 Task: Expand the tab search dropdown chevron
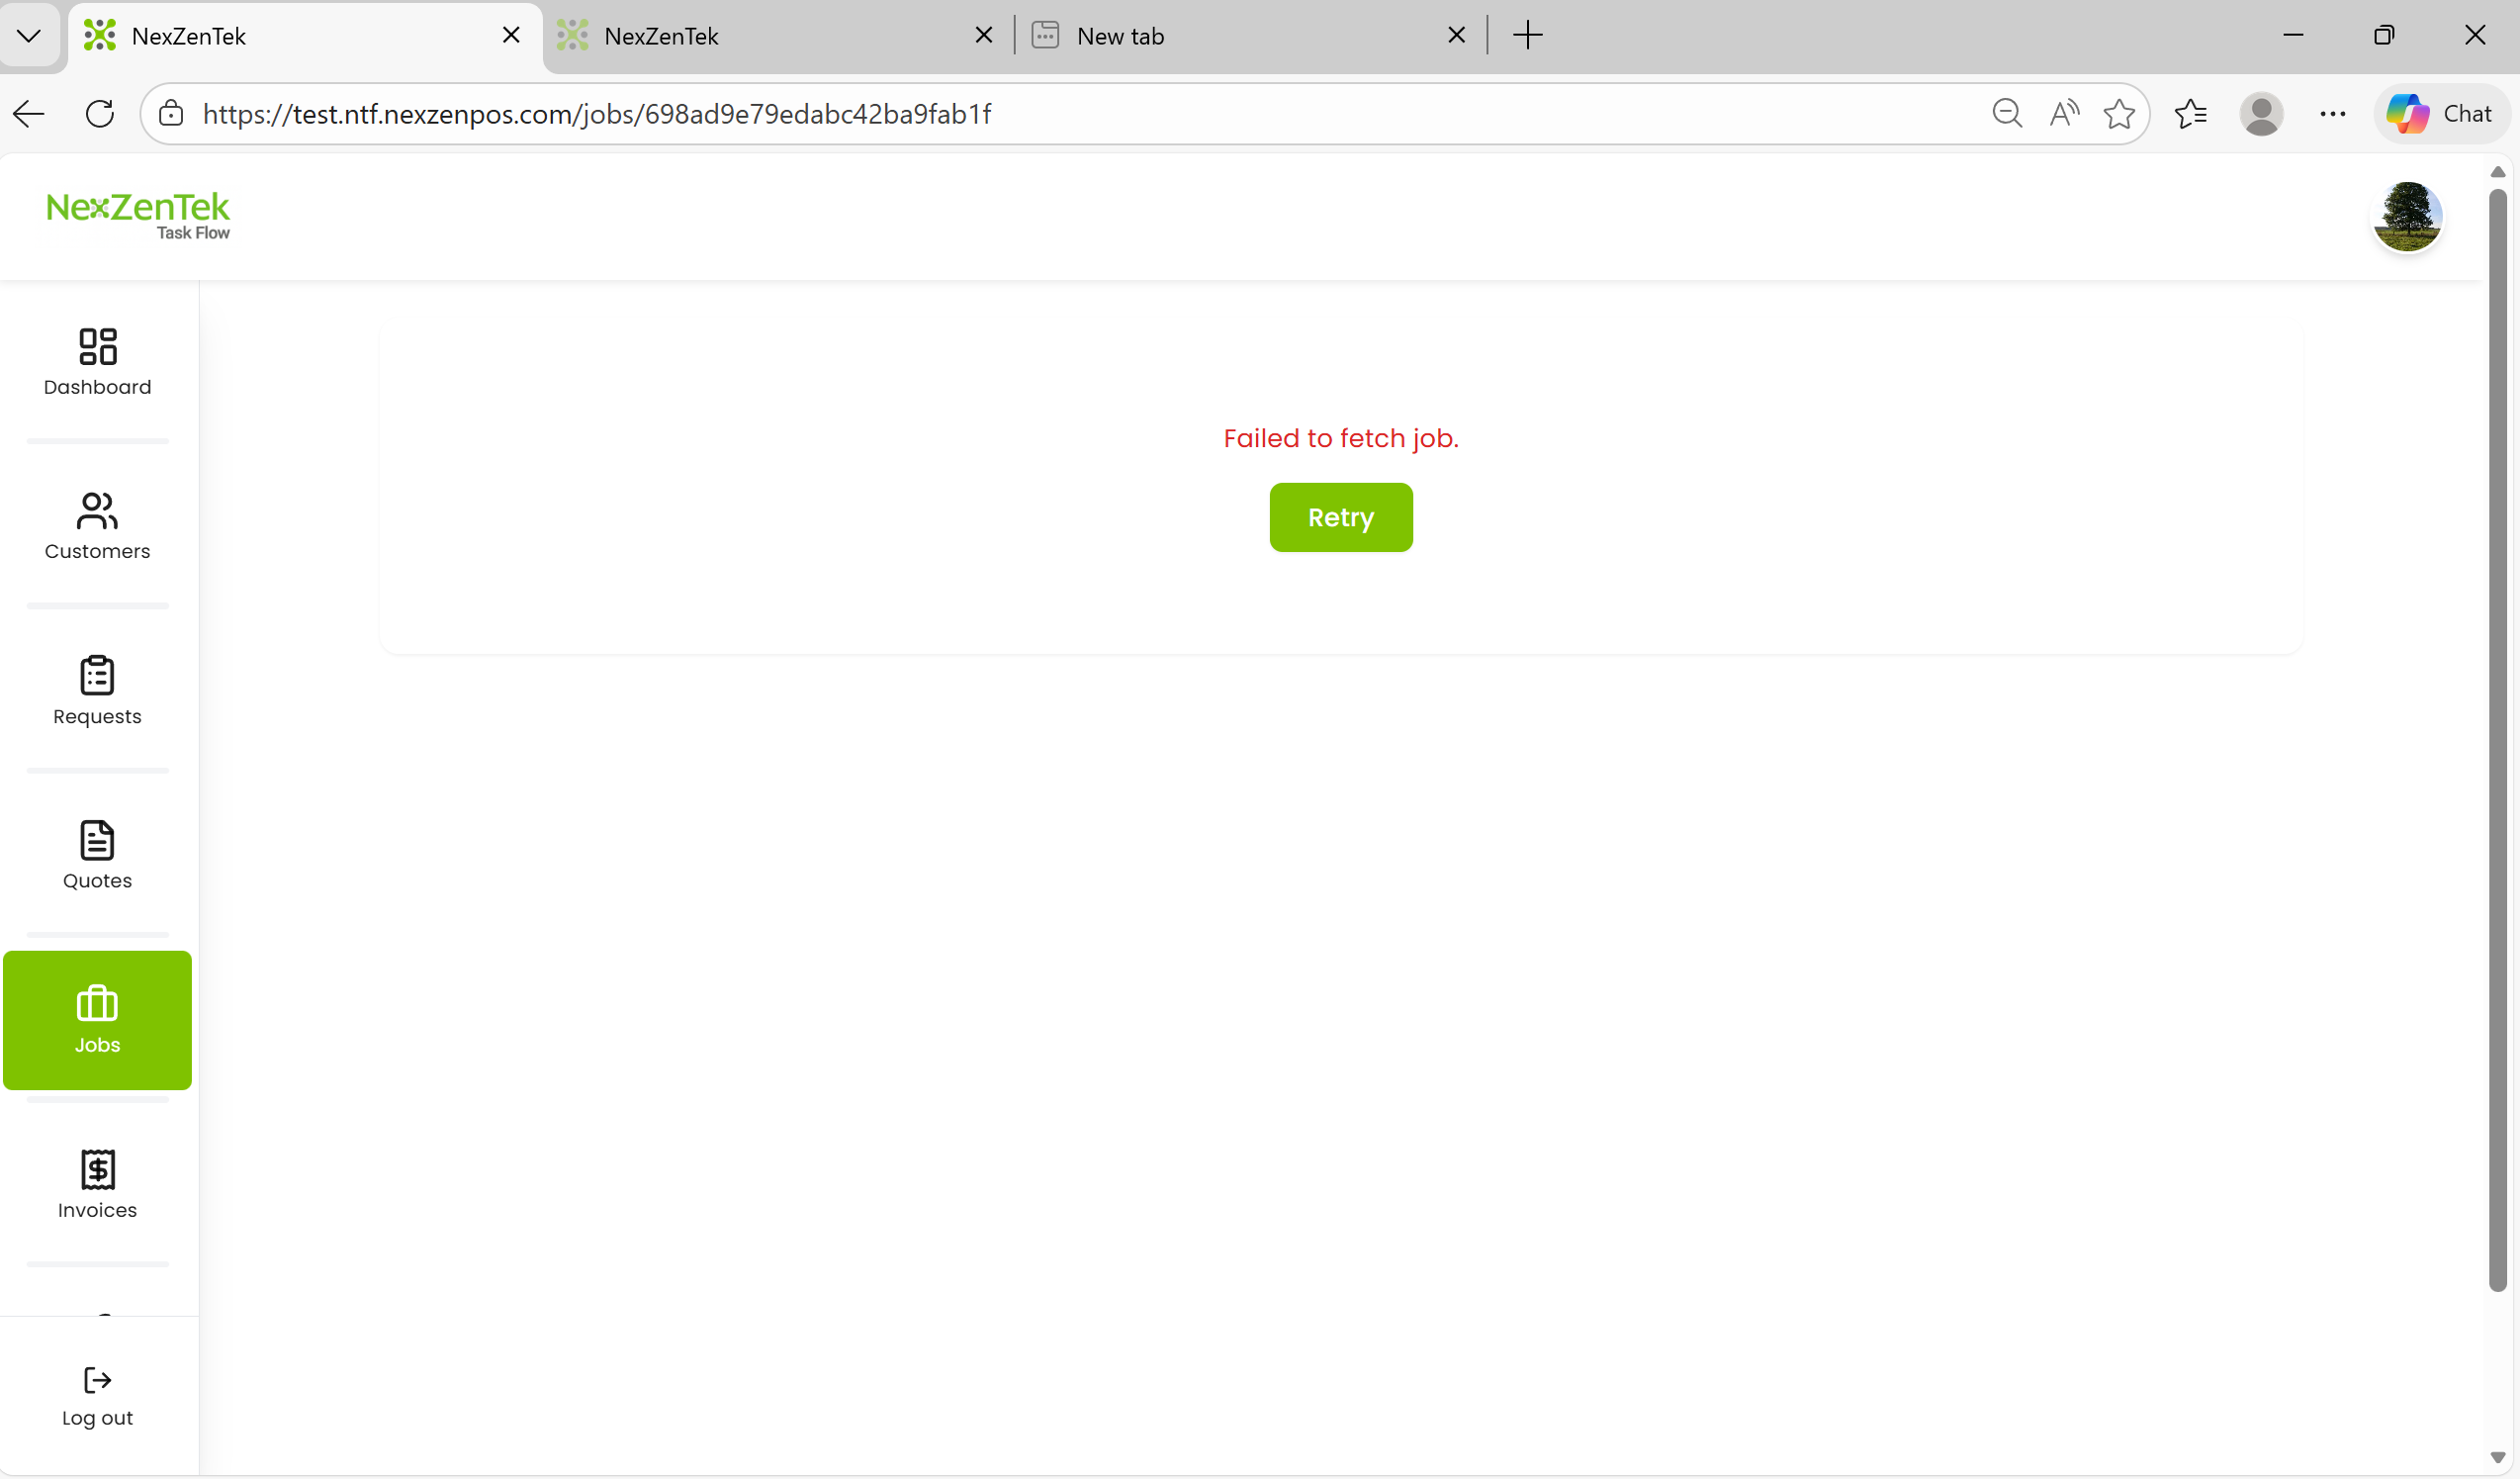29,36
